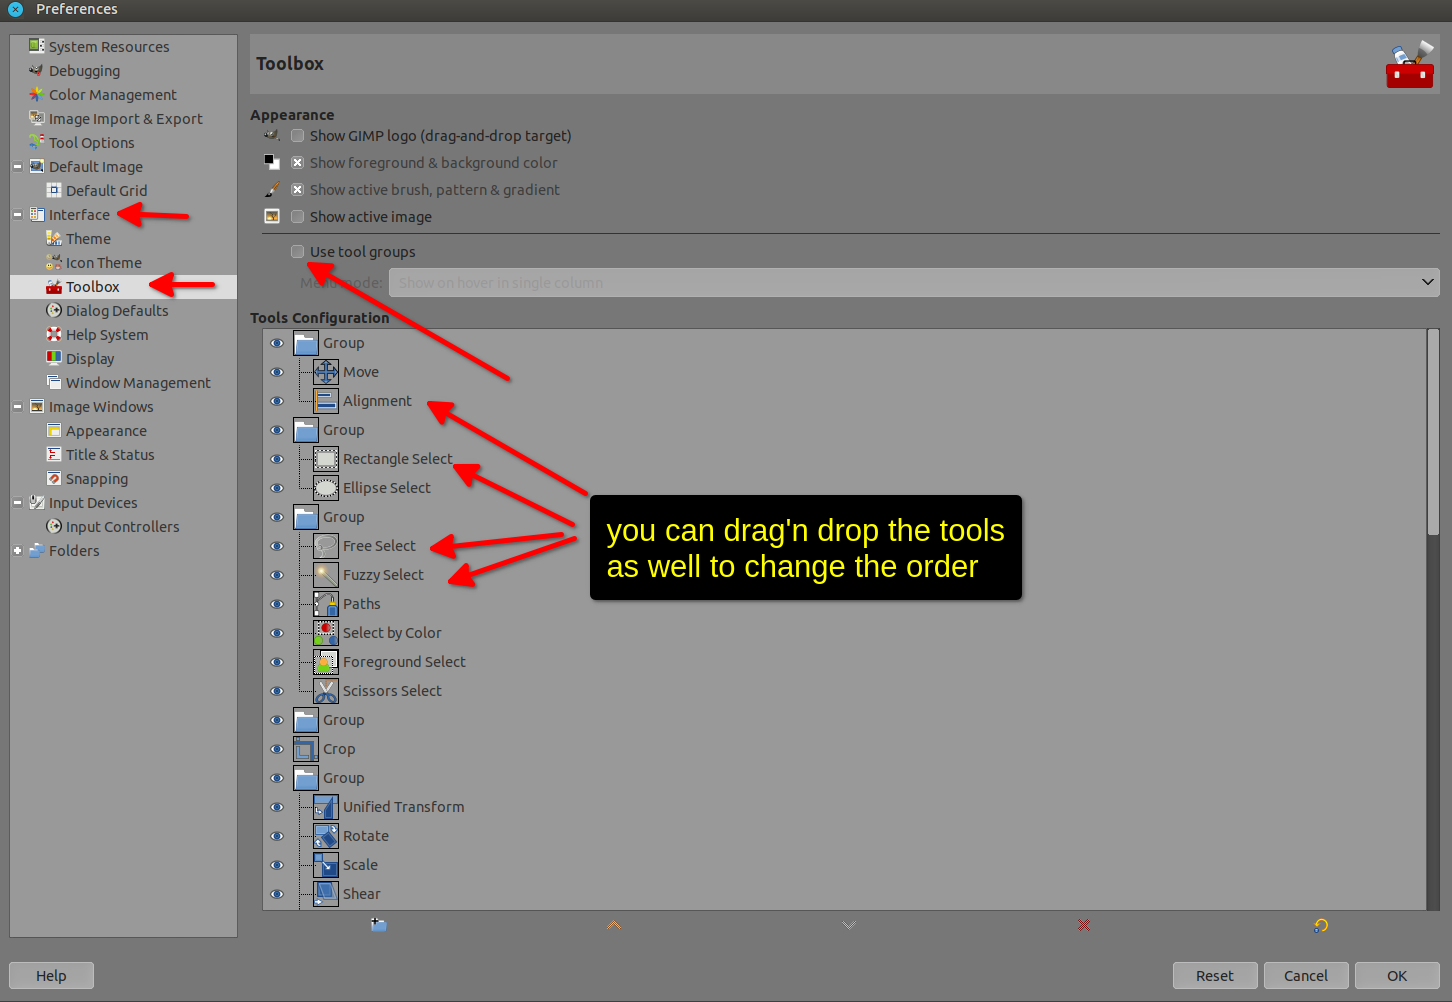Toggle visibility eye for Paths tool
1452x1002 pixels.
277,604
